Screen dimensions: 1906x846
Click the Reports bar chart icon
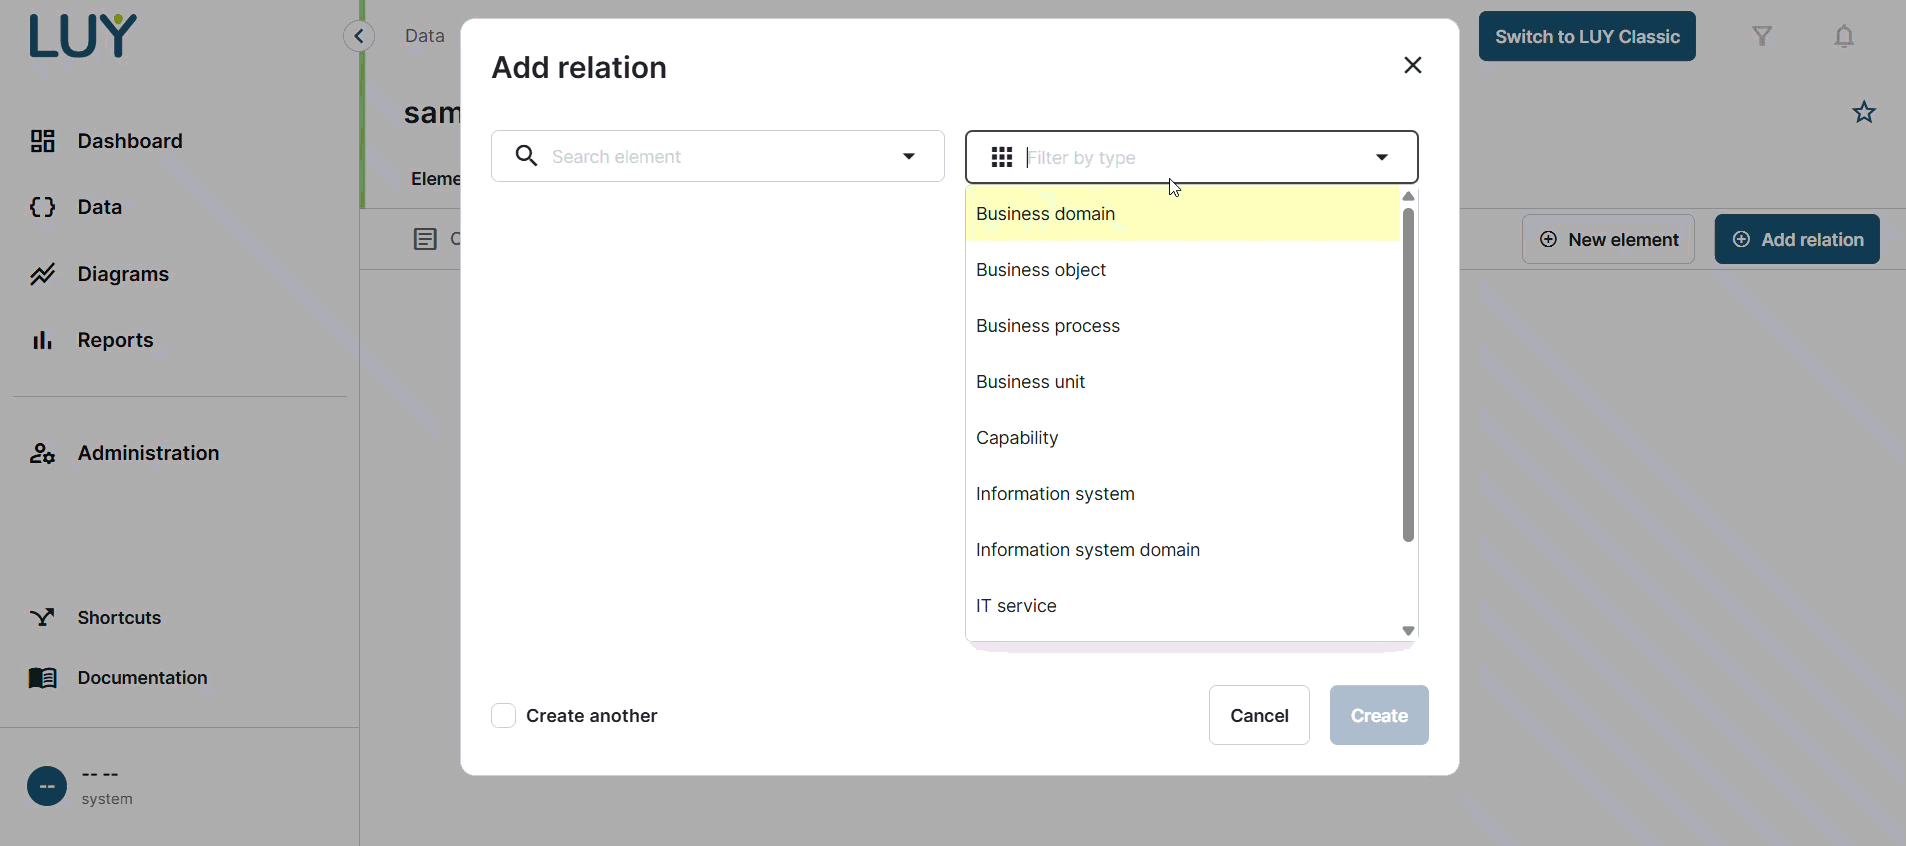[x=42, y=341]
